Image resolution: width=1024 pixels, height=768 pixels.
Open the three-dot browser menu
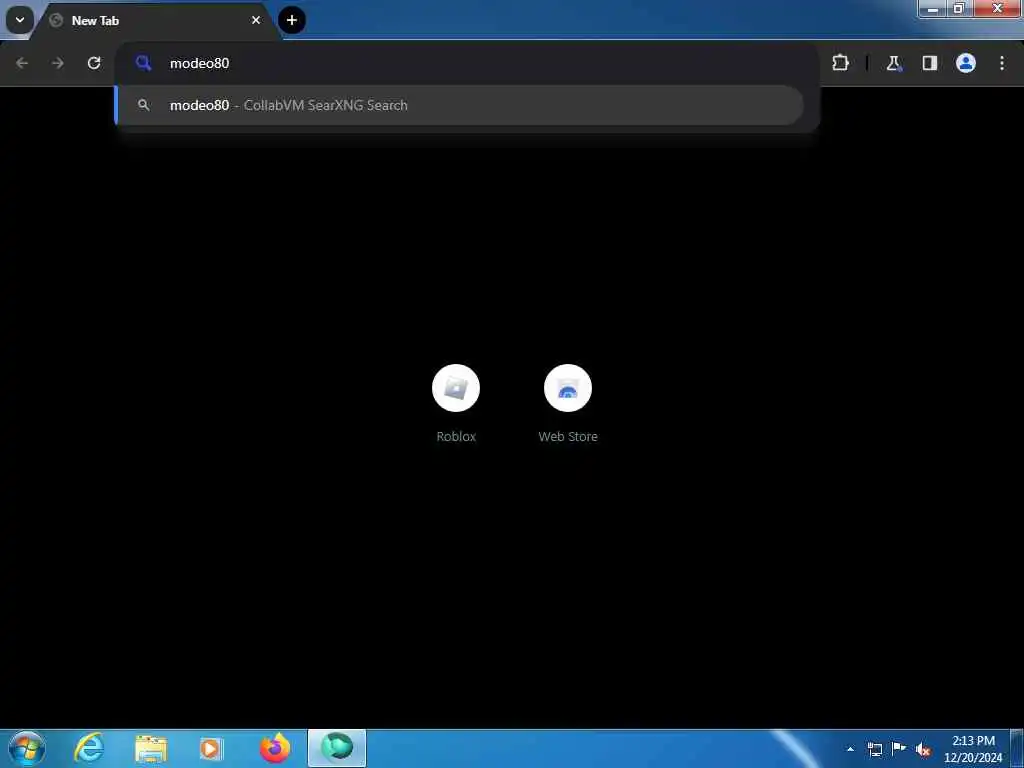click(x=1002, y=63)
